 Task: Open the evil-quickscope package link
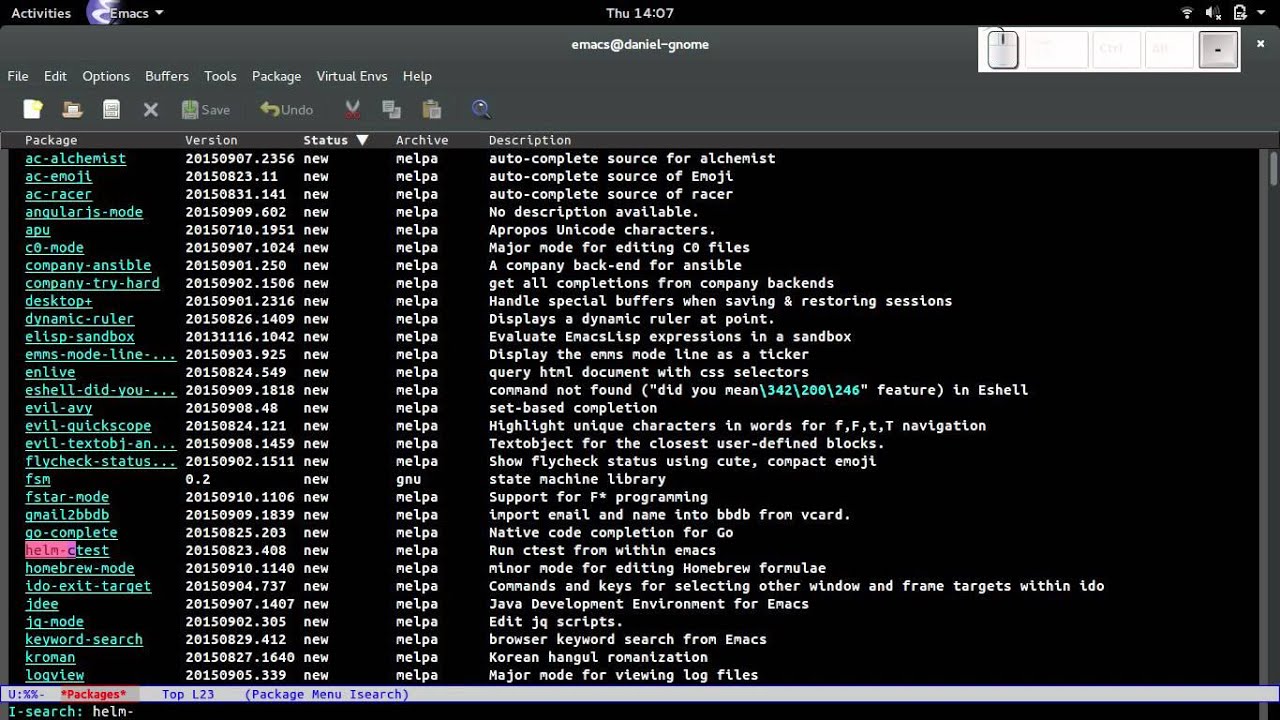click(x=88, y=426)
